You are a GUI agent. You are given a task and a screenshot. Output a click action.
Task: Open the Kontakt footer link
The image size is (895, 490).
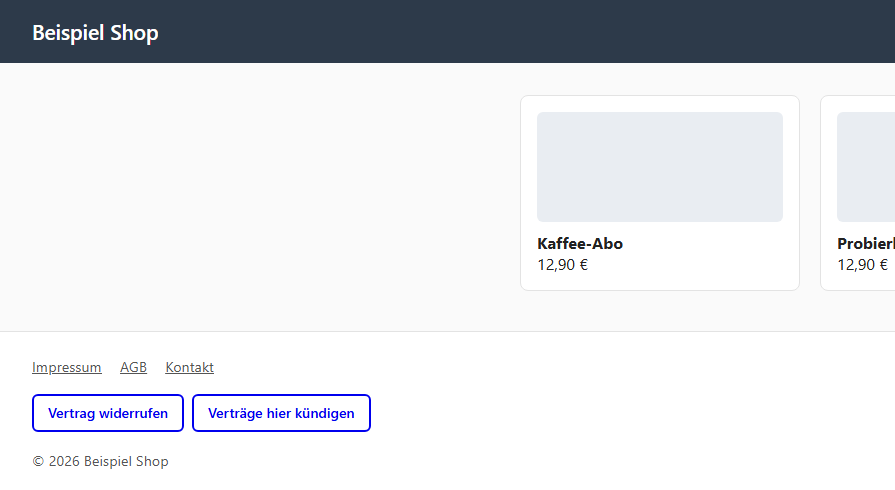click(190, 367)
